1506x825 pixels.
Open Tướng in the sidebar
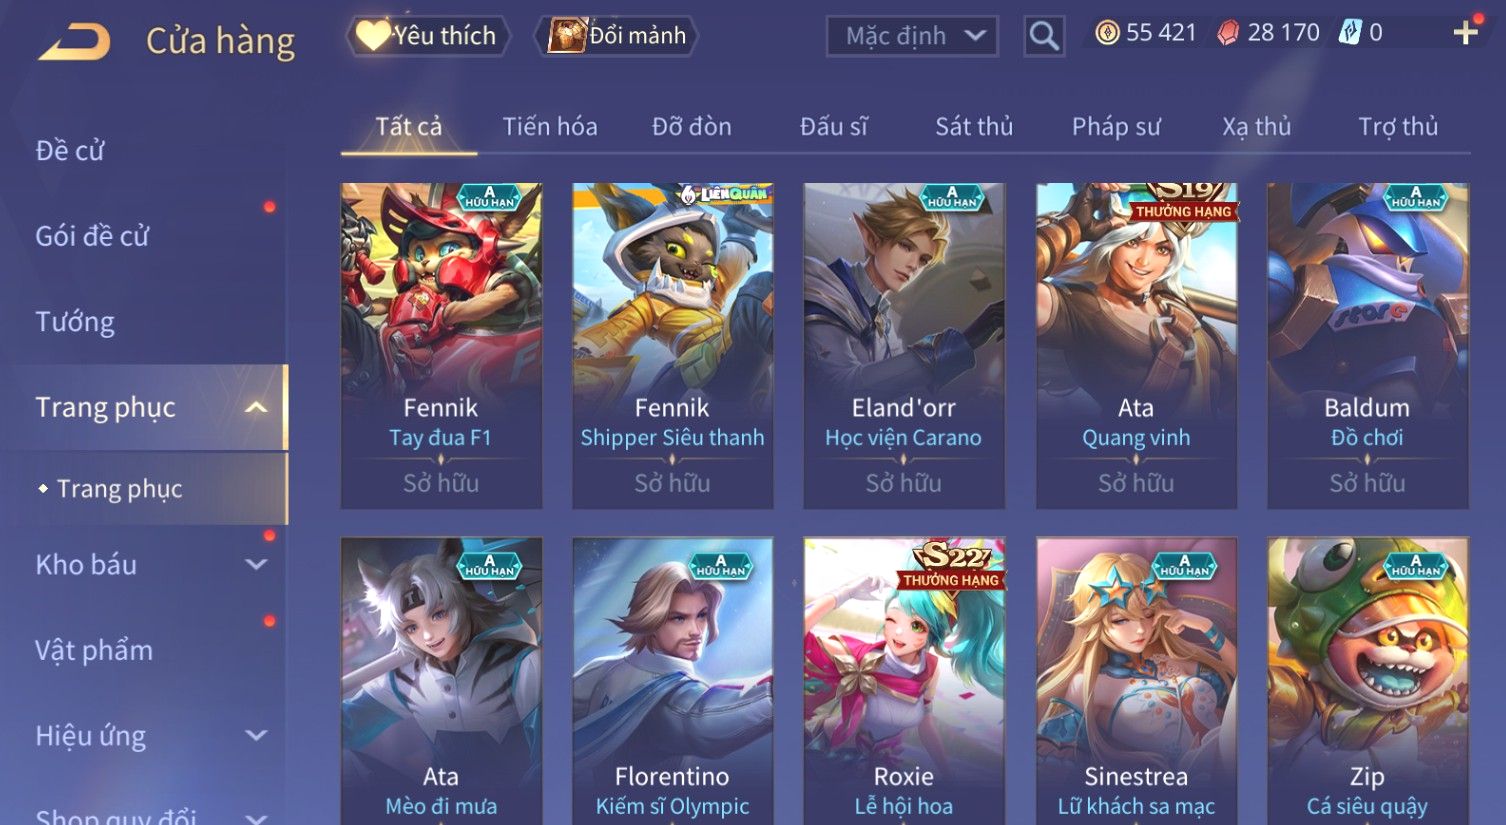[75, 322]
